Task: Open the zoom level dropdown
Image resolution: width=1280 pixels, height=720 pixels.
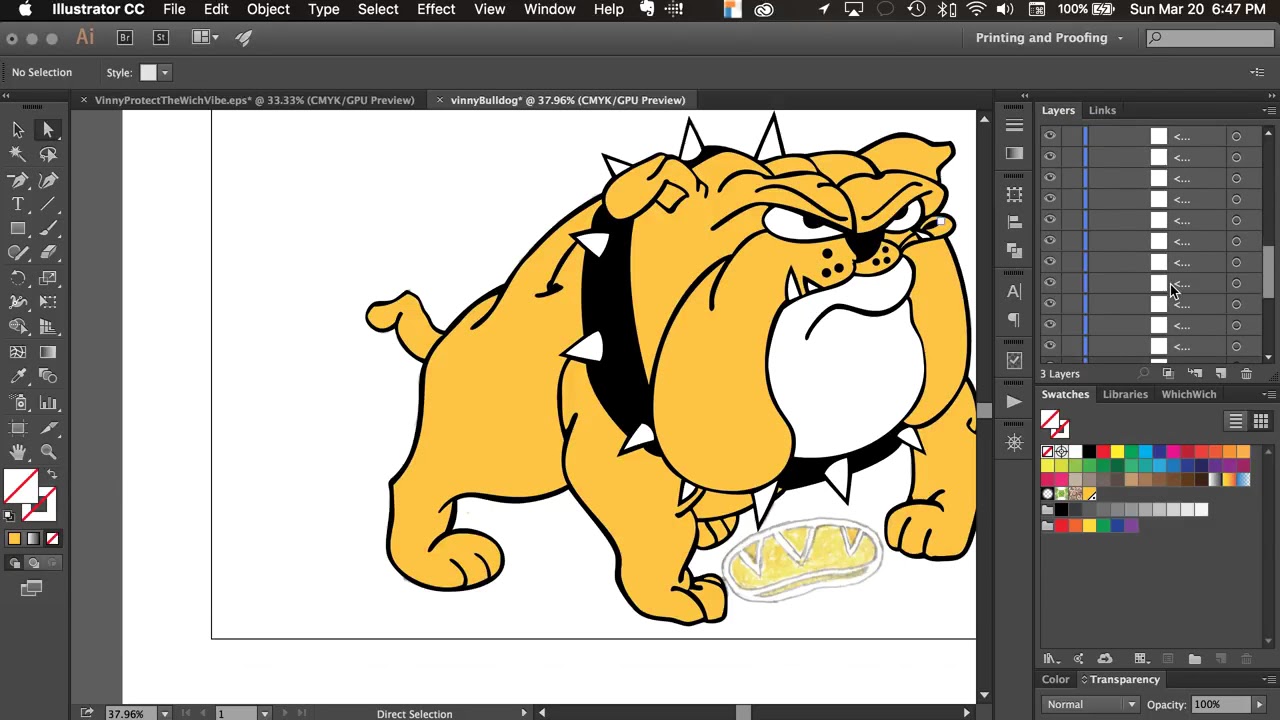Action: point(164,714)
